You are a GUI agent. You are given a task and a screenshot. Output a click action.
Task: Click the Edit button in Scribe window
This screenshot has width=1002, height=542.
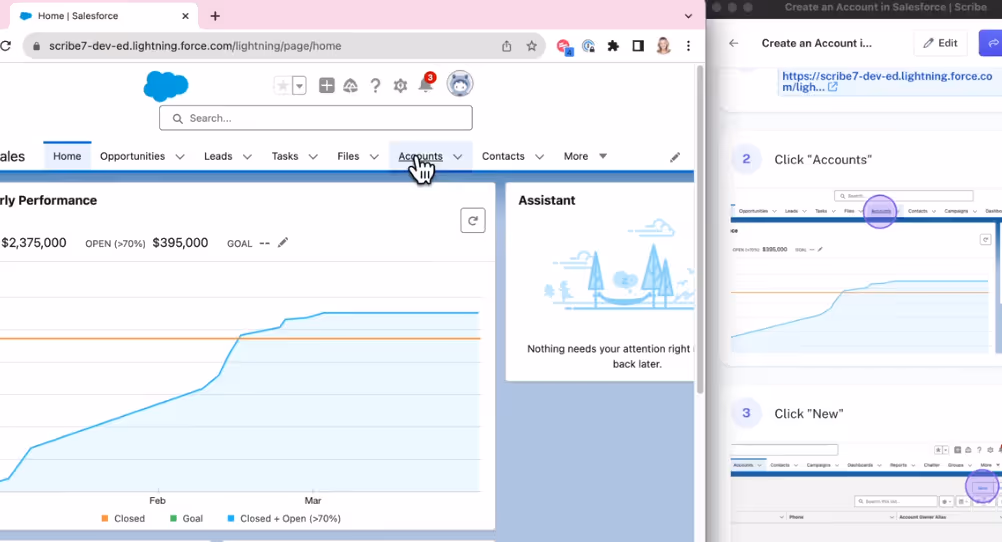[940, 43]
